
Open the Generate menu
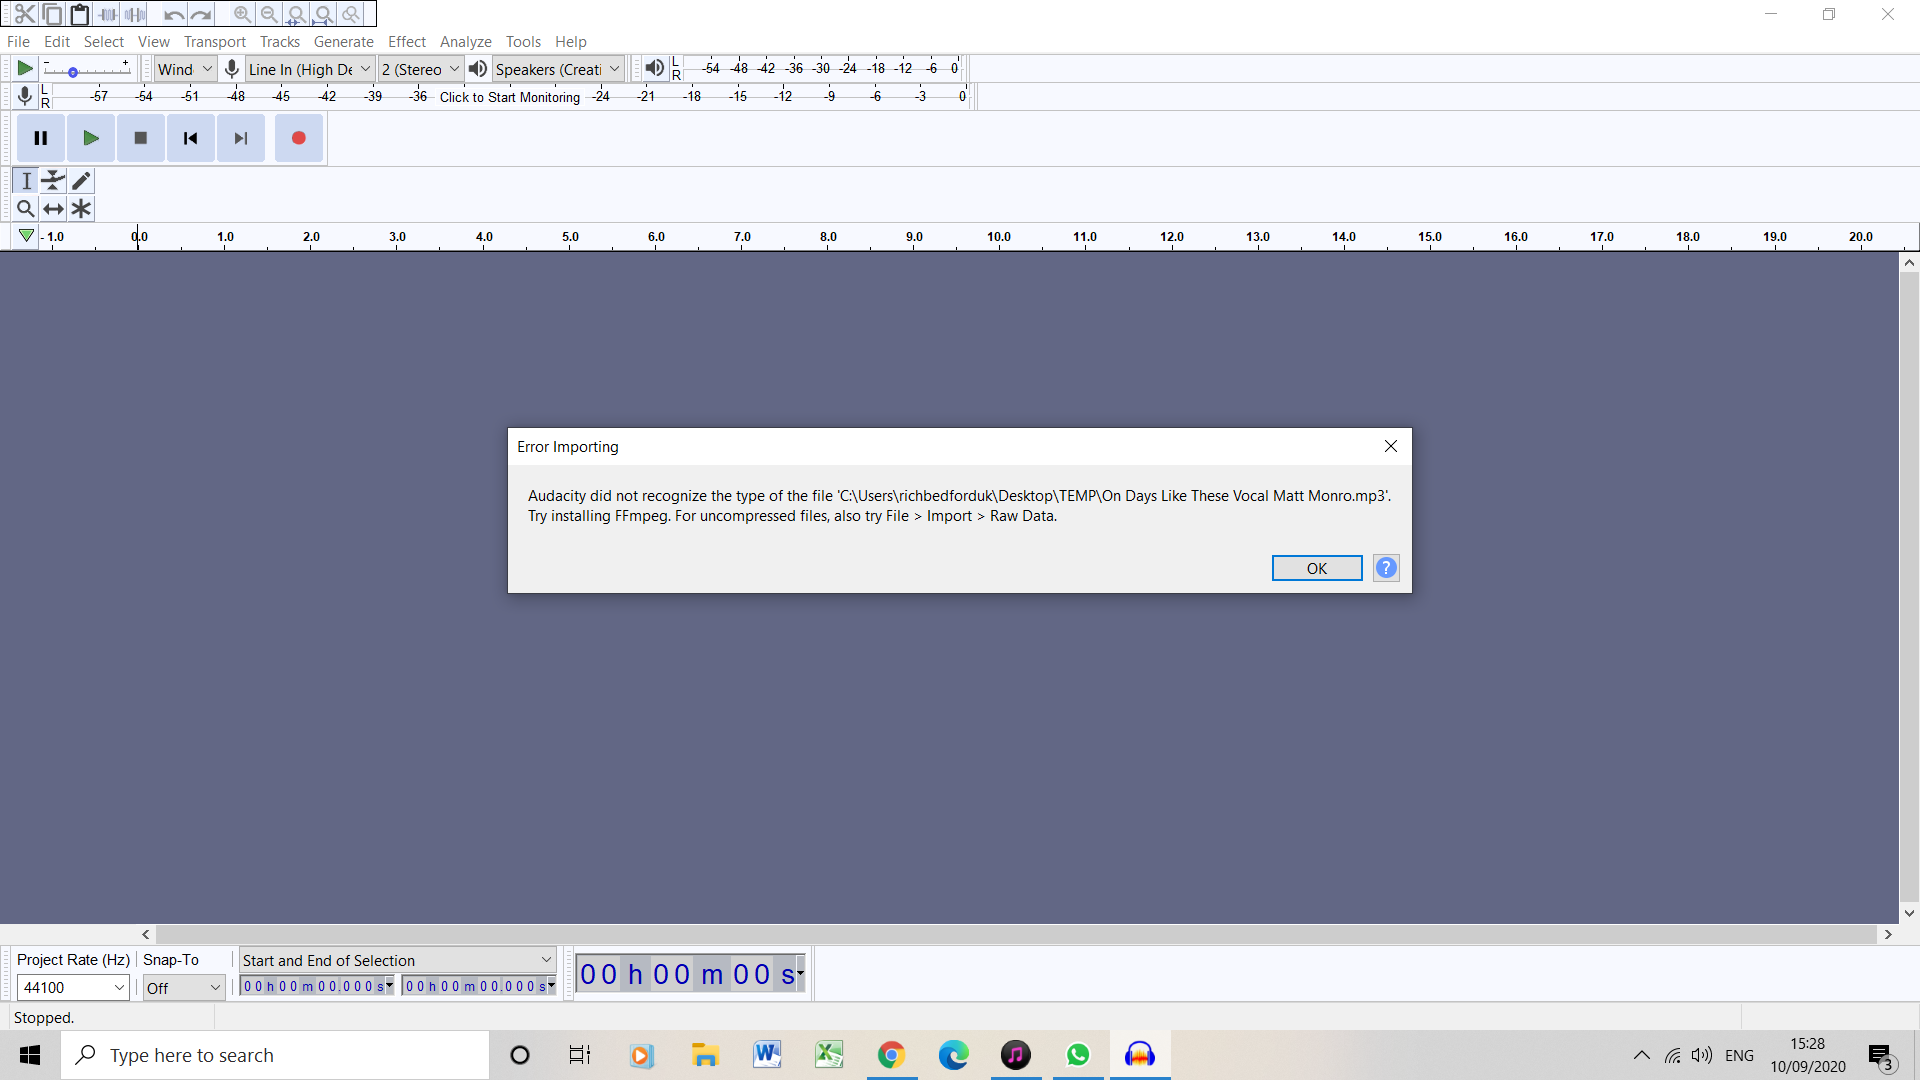click(x=343, y=41)
